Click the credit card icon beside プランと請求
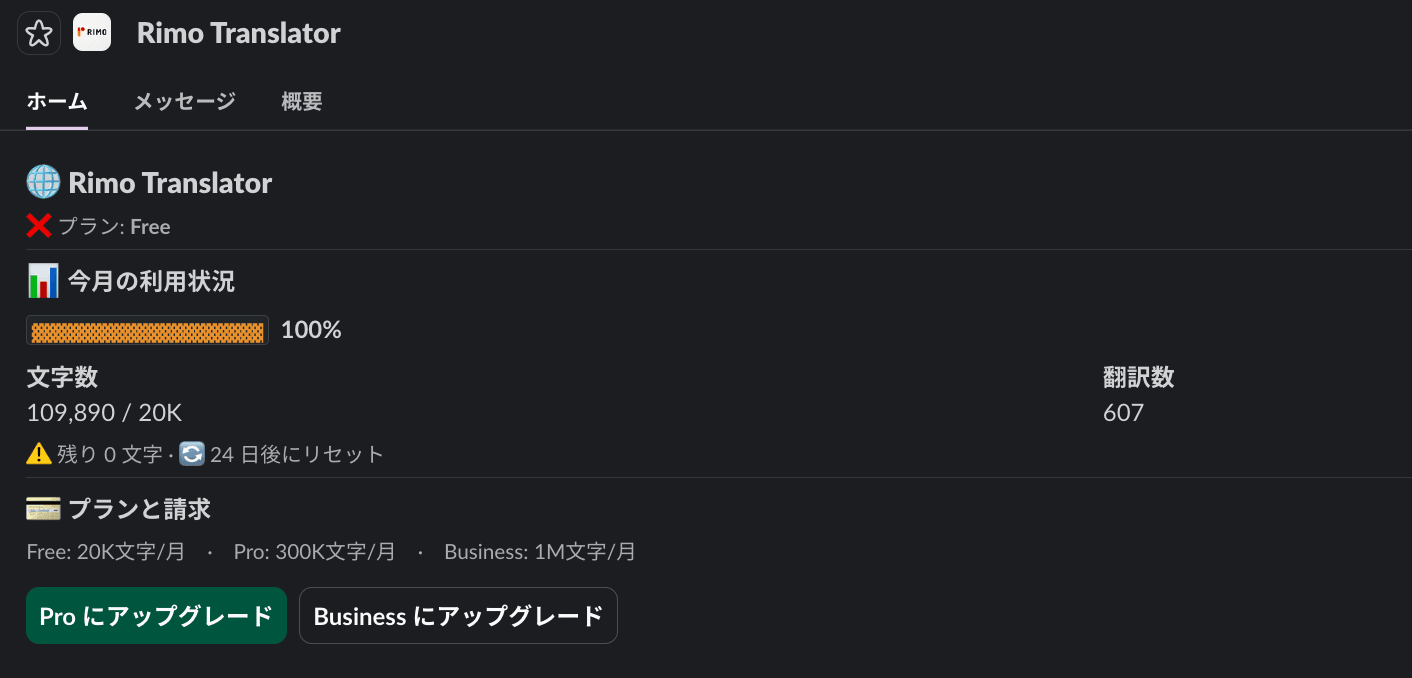Image resolution: width=1412 pixels, height=678 pixels. click(40, 508)
